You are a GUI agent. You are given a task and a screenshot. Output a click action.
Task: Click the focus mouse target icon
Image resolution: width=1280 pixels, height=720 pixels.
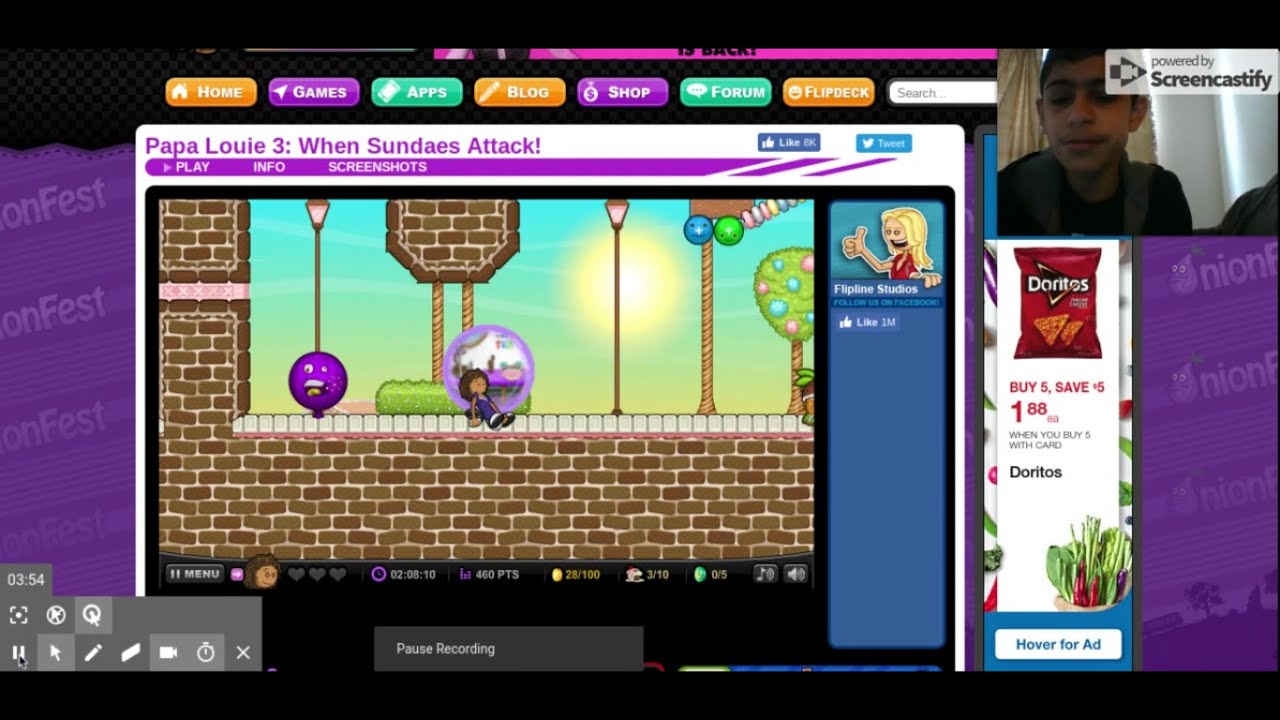pyautogui.click(x=19, y=616)
